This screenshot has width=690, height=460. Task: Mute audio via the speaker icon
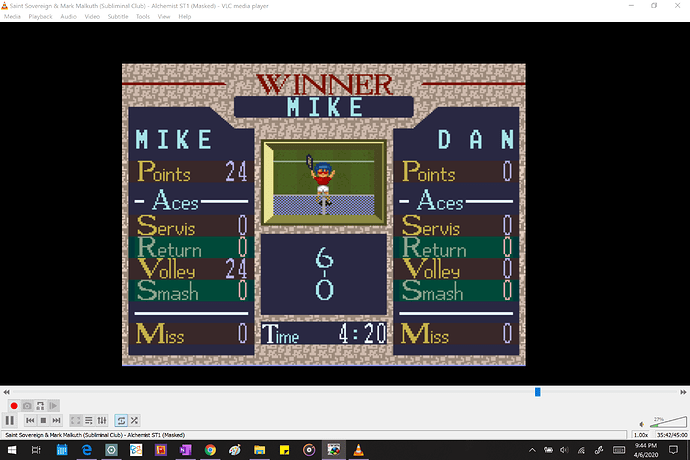642,424
